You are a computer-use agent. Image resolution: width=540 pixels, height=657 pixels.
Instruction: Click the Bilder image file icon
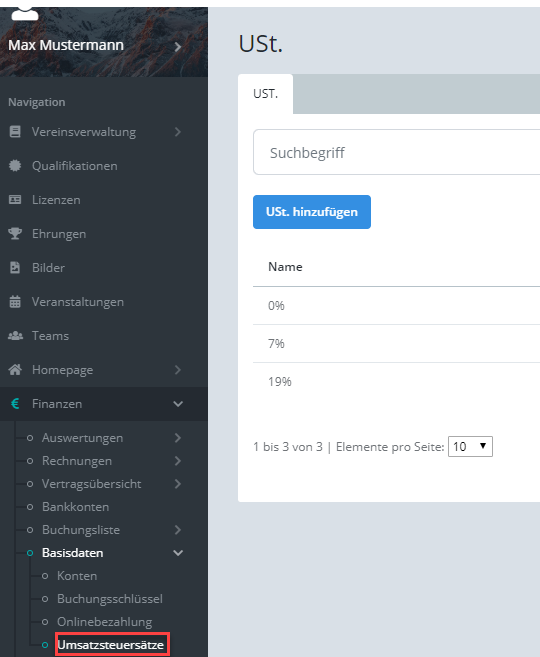point(15,267)
